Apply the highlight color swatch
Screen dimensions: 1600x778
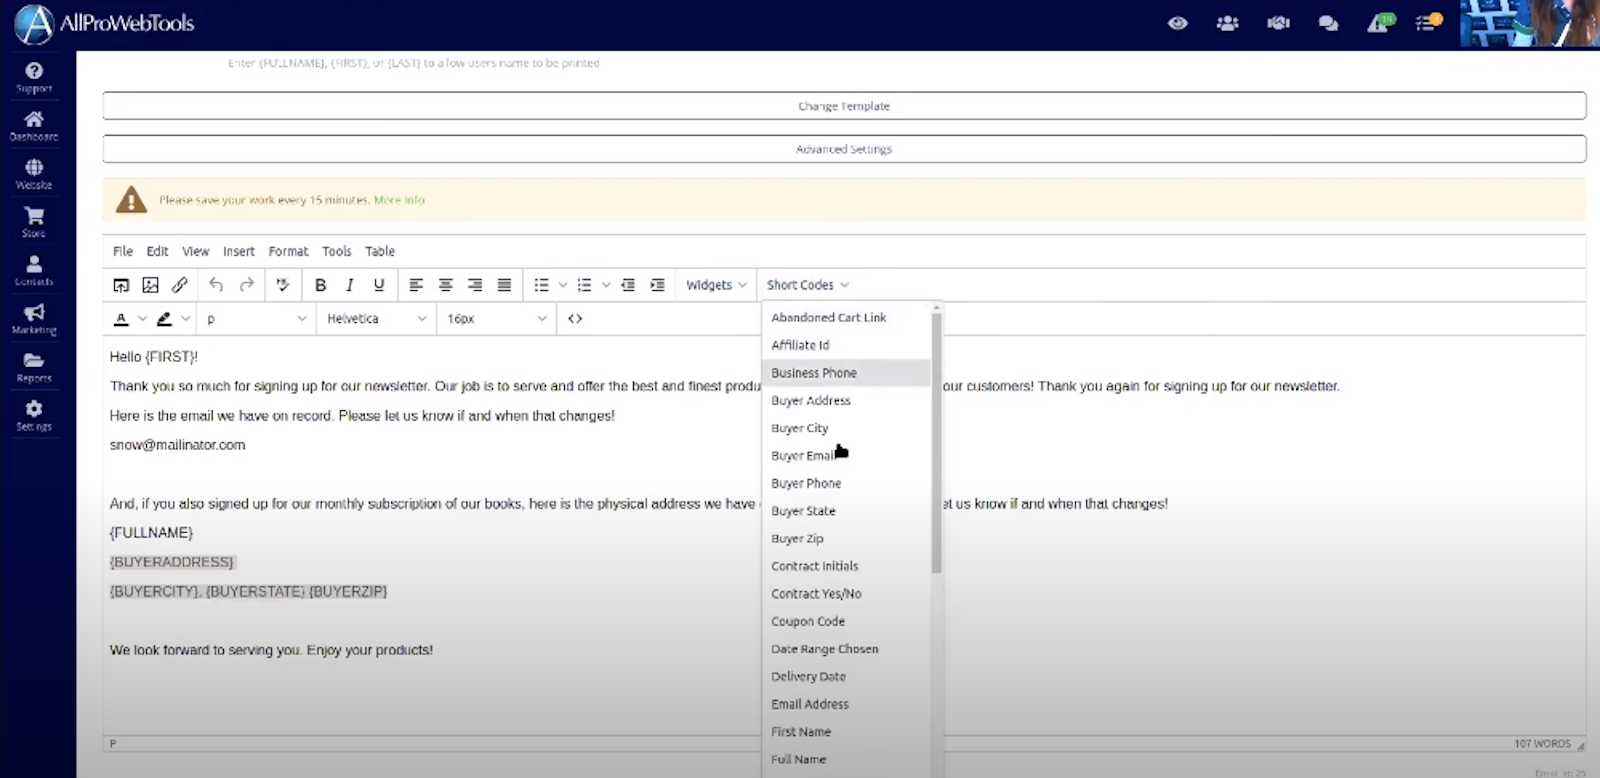(x=164, y=319)
